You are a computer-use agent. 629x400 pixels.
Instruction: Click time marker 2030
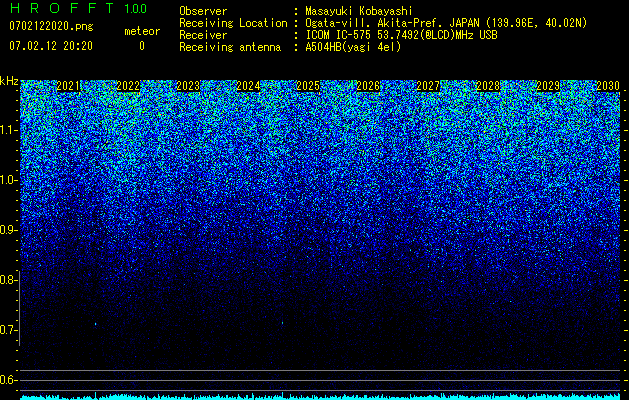[608, 86]
